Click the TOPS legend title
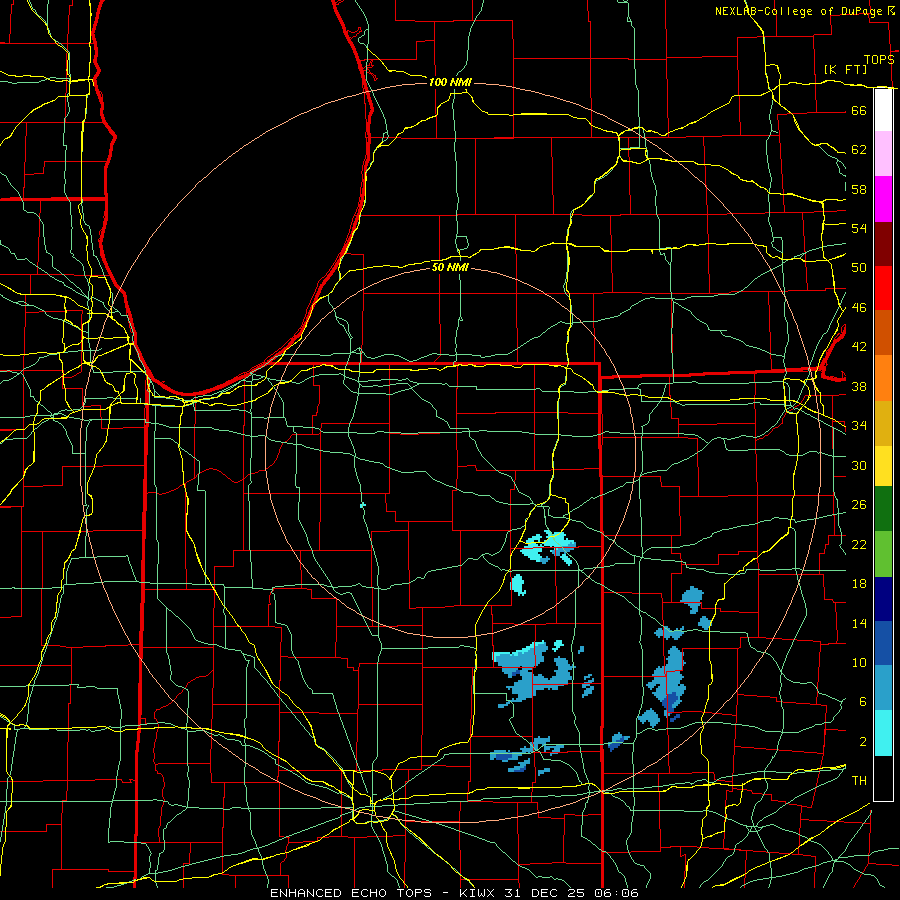This screenshot has width=900, height=900. coord(878,60)
